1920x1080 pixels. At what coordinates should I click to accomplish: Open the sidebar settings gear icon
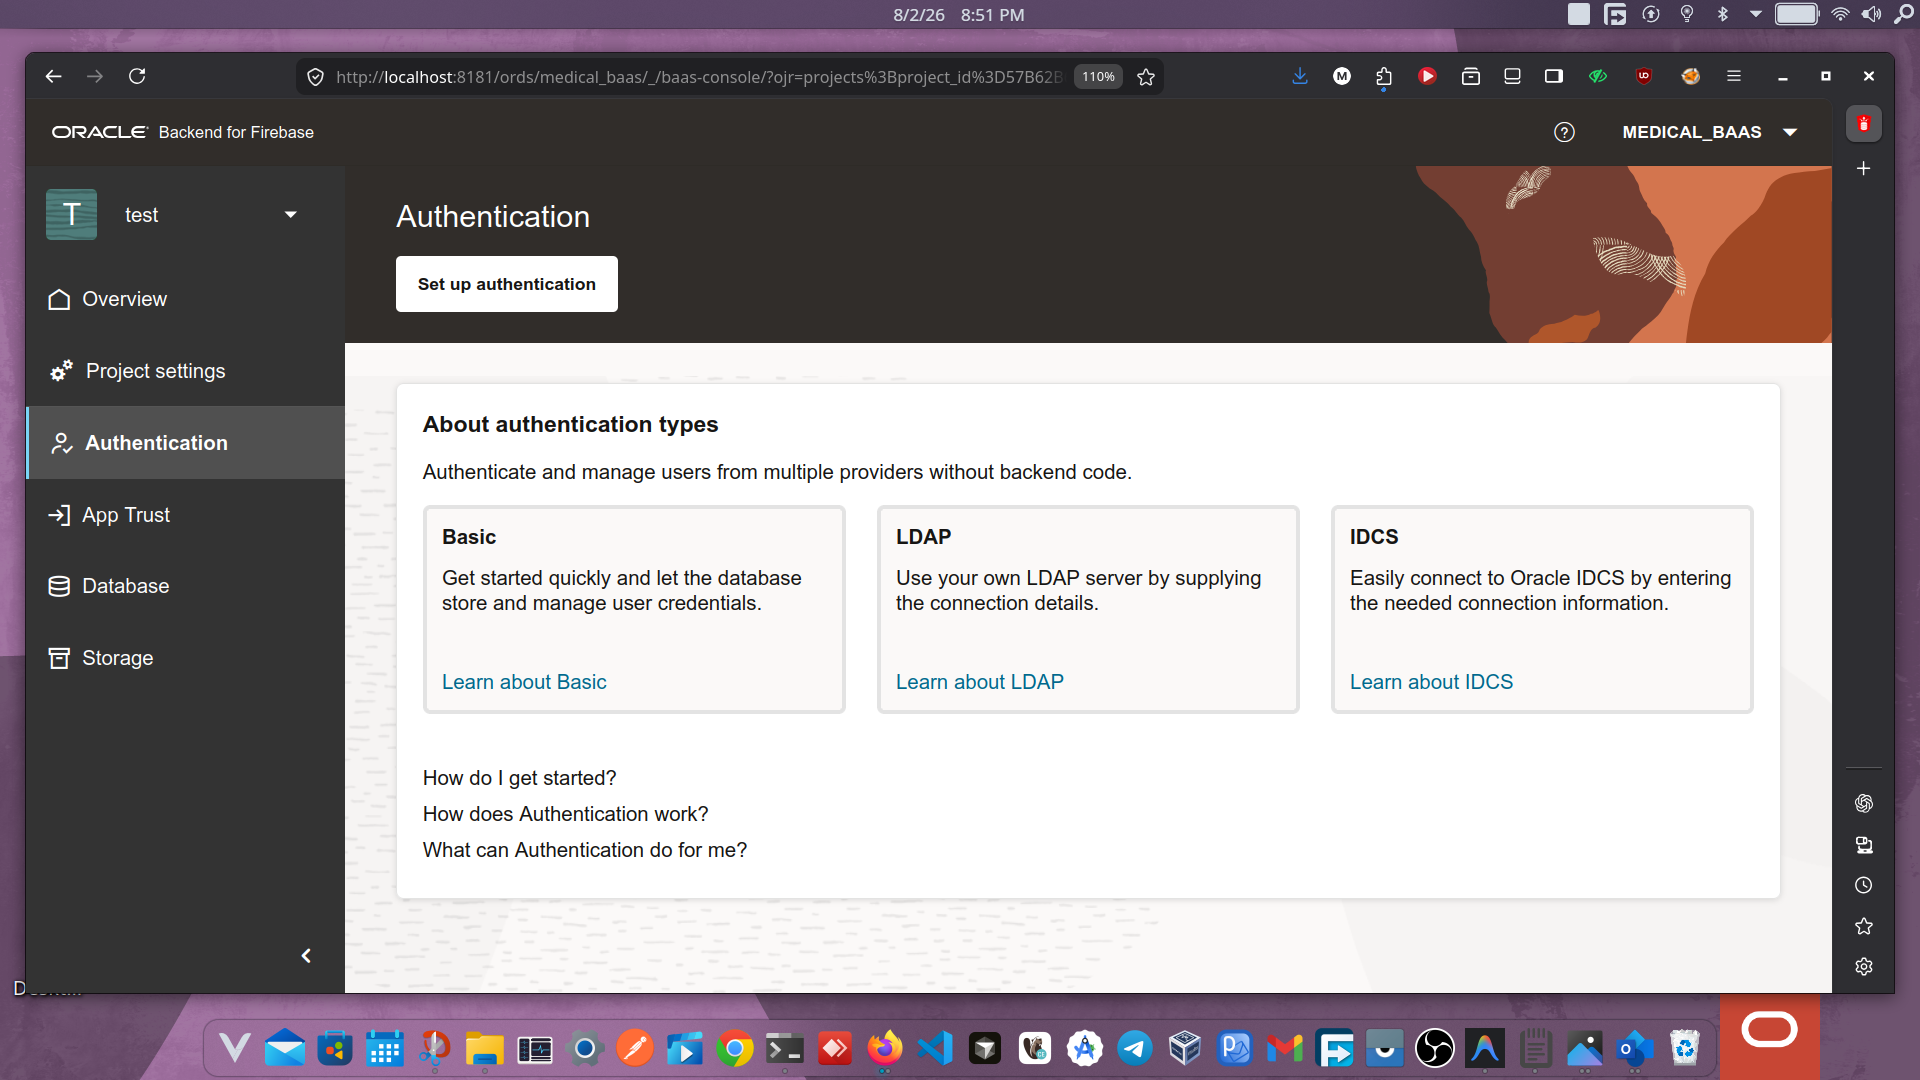point(1863,967)
